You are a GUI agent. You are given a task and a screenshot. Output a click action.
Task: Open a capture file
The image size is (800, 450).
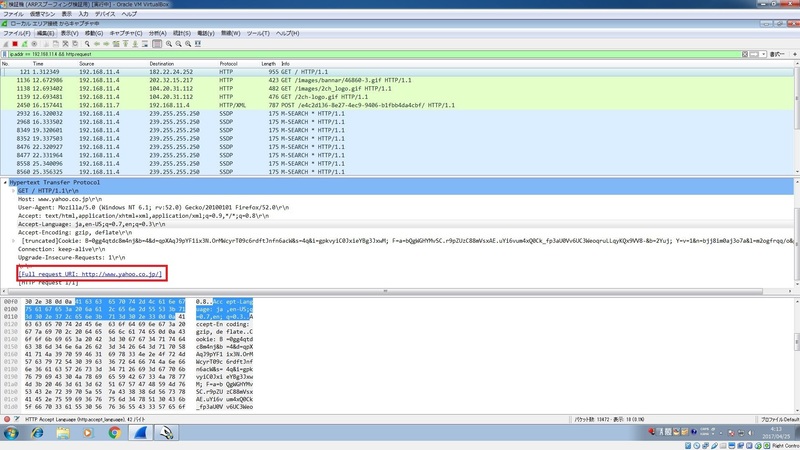click(x=46, y=44)
